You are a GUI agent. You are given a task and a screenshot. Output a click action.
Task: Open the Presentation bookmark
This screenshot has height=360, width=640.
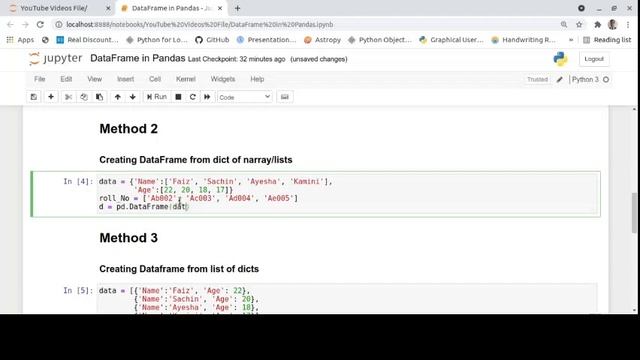pyautogui.click(x=266, y=40)
